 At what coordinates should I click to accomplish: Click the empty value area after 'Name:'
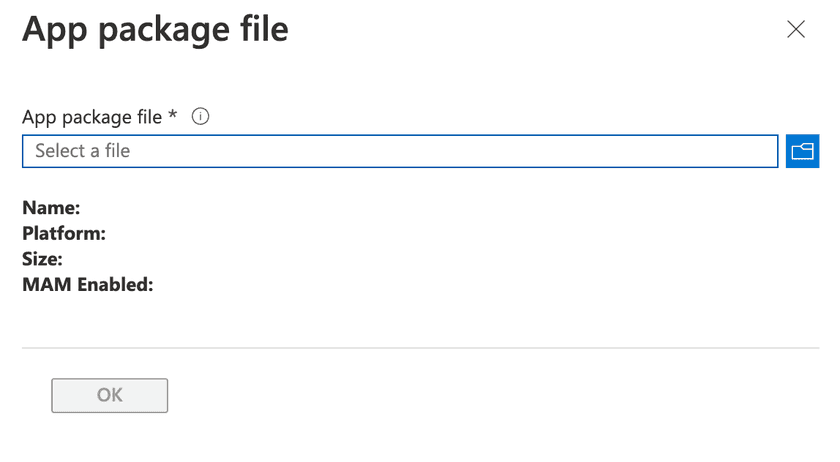point(200,208)
